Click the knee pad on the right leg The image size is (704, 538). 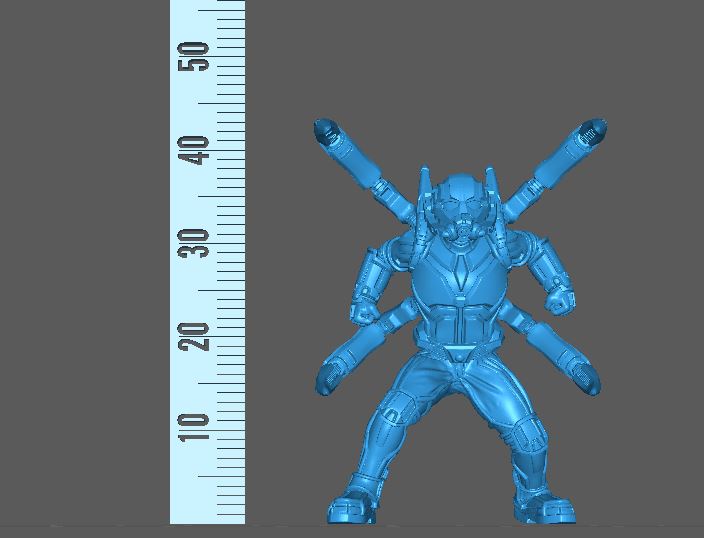click(527, 434)
